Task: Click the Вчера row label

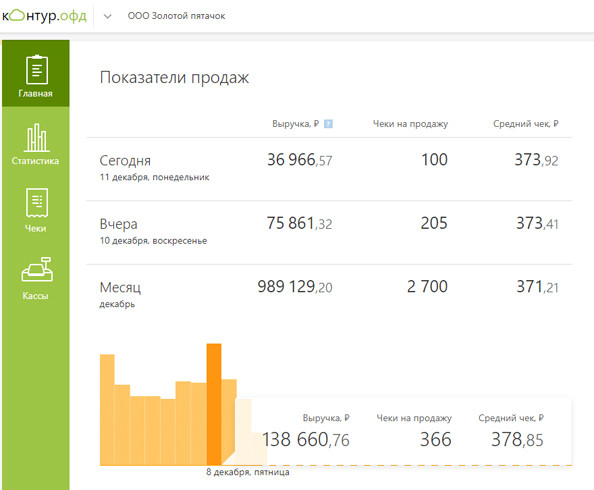Action: click(x=118, y=224)
